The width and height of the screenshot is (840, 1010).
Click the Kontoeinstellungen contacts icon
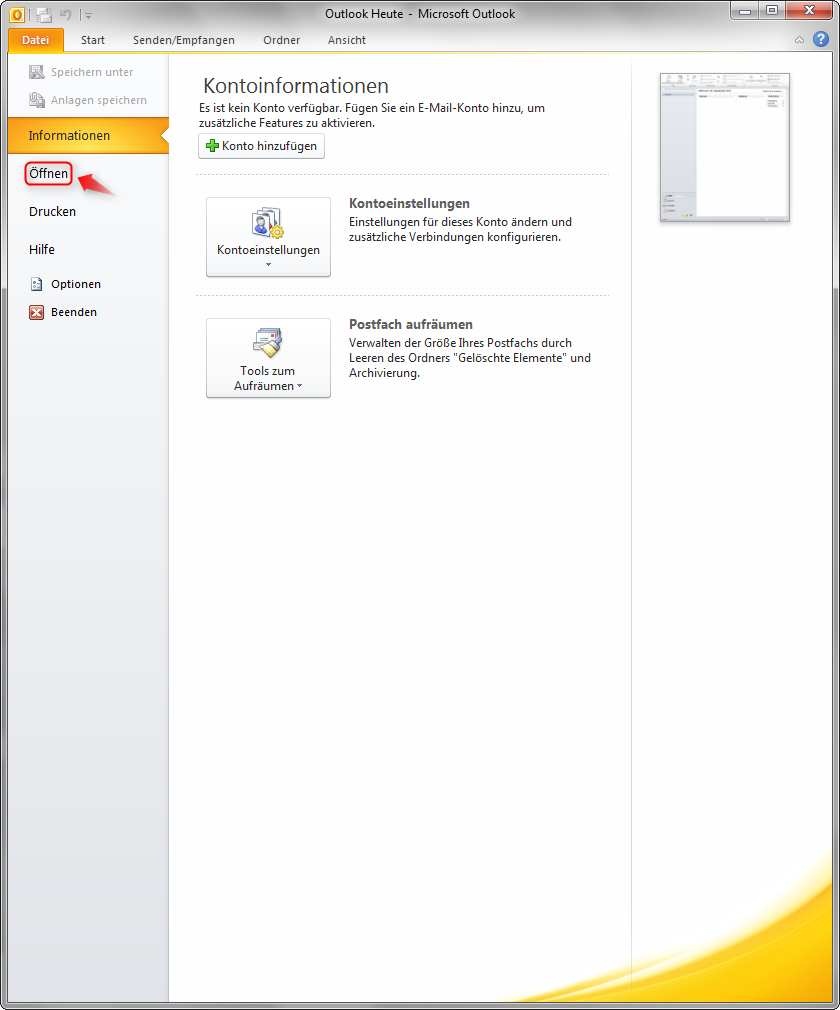[x=268, y=225]
